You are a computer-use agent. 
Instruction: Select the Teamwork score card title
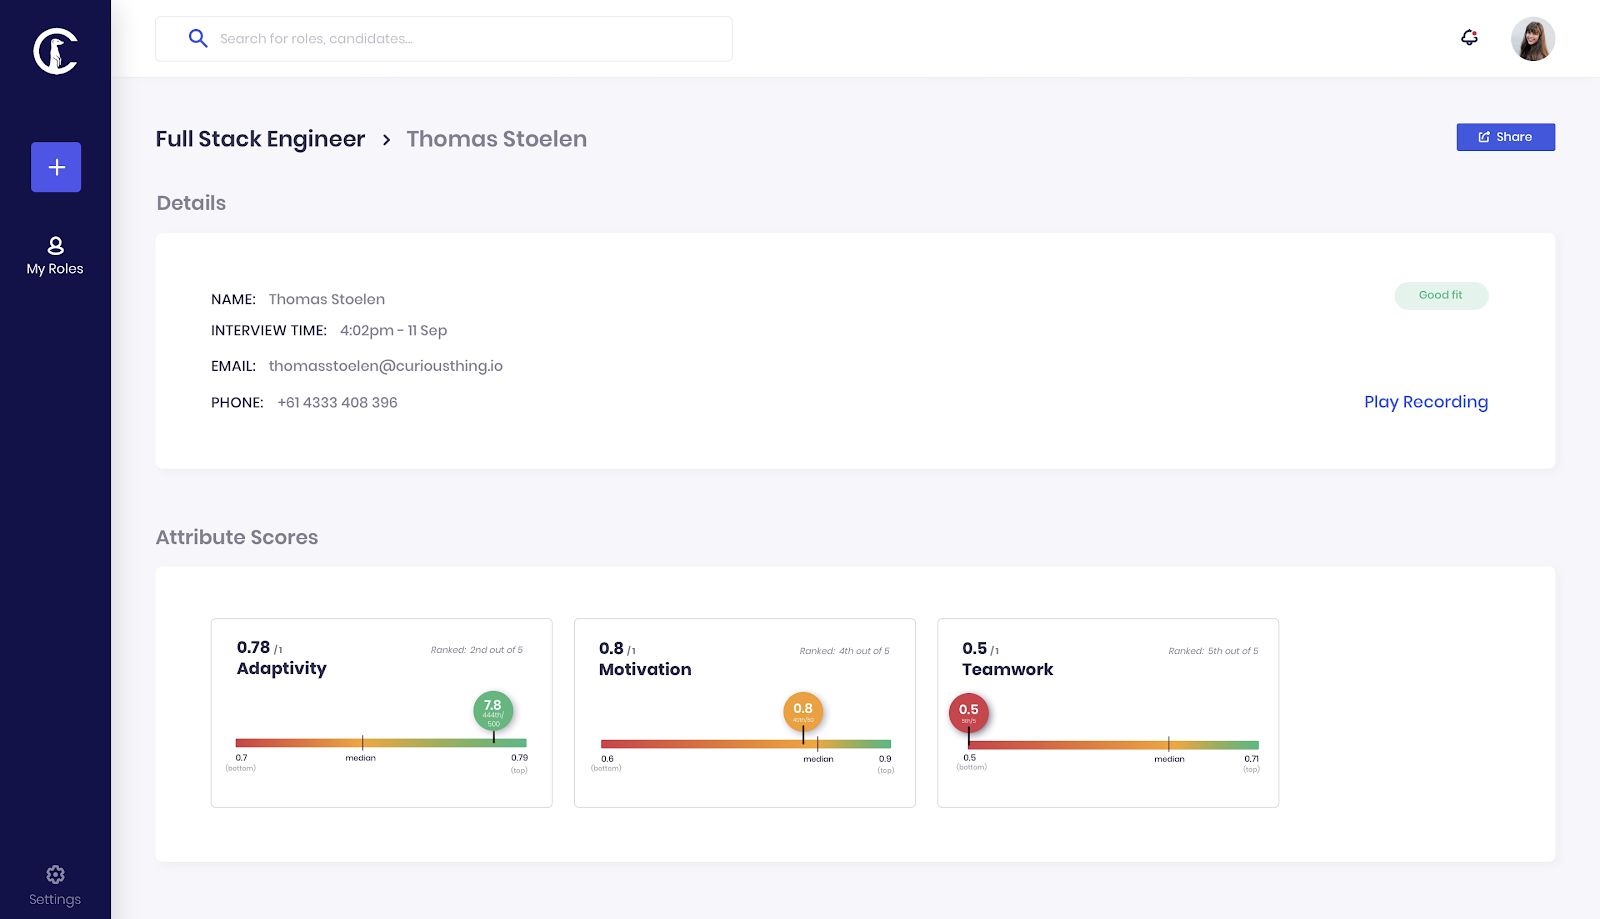[1007, 670]
